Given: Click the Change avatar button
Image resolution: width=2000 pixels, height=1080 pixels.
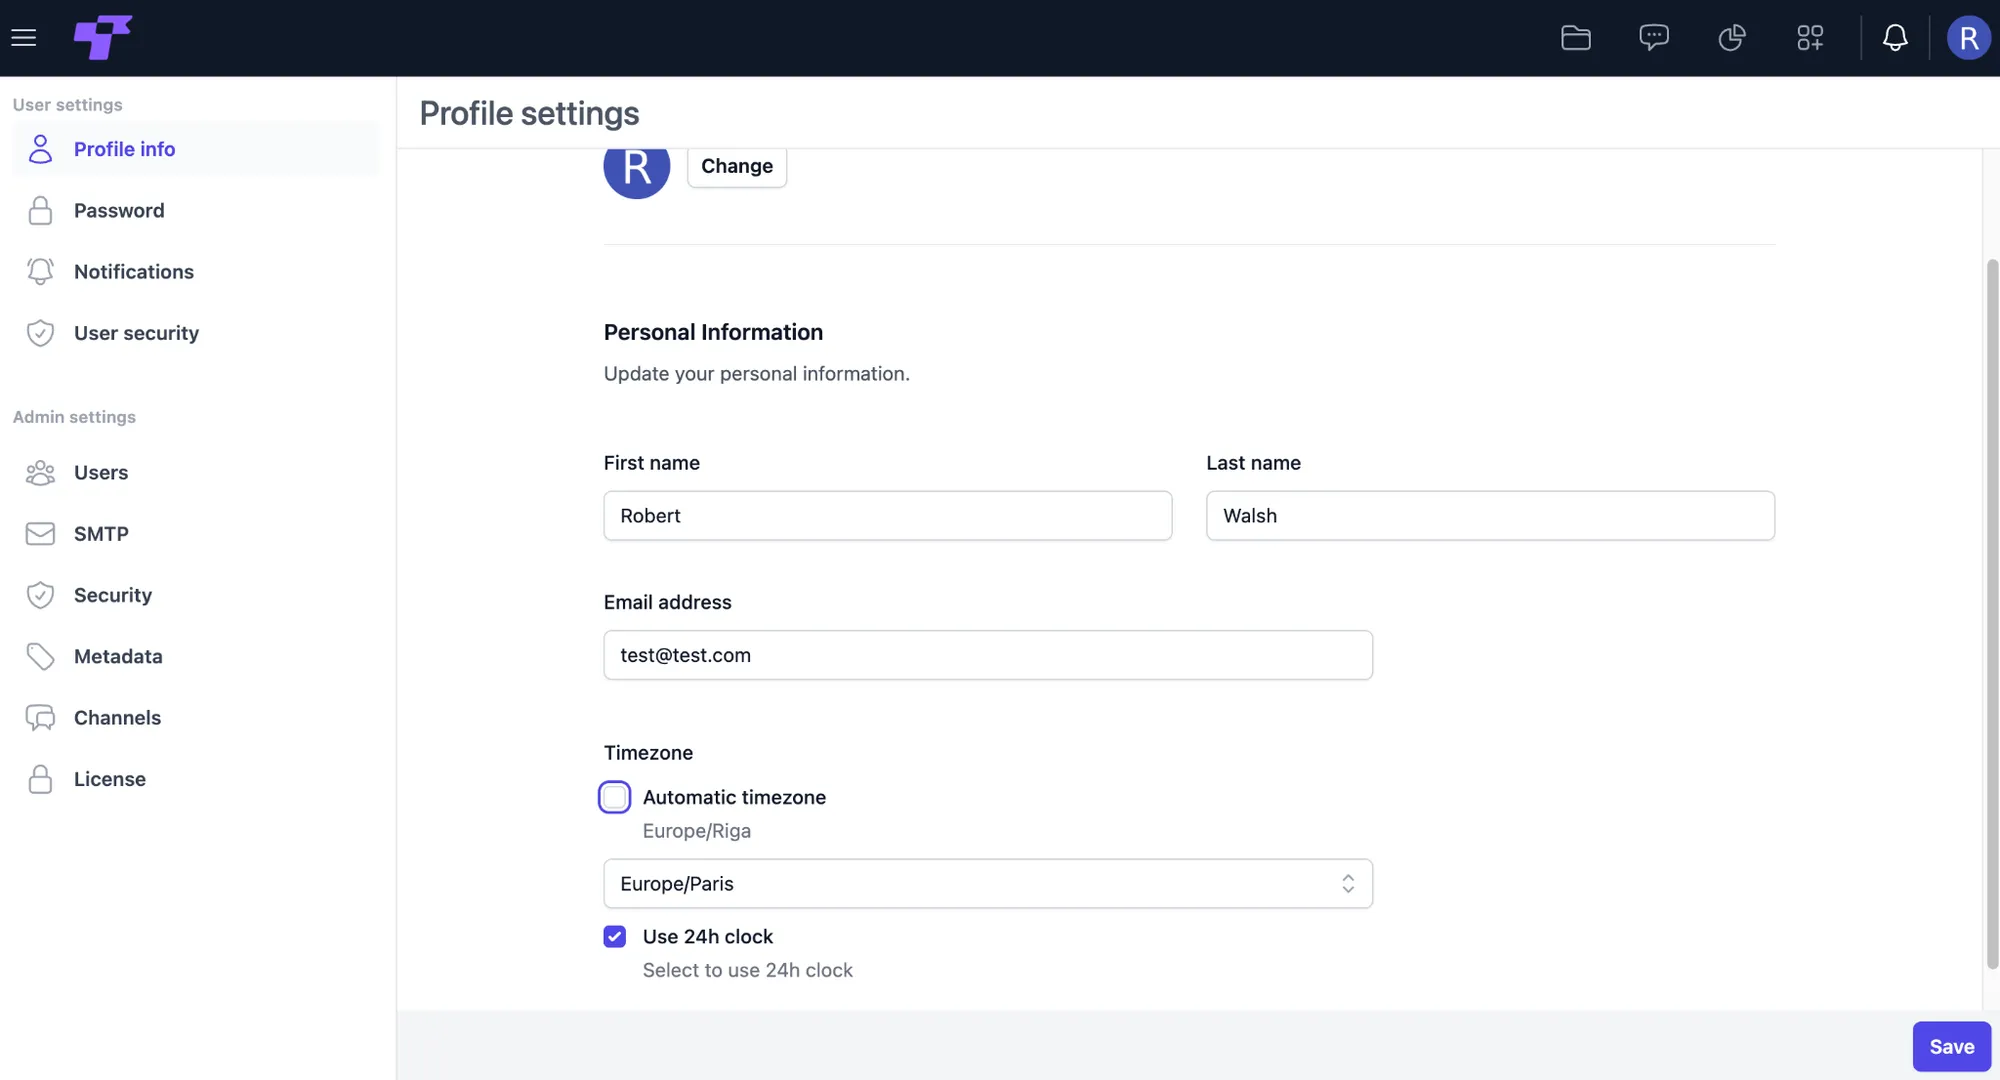Looking at the screenshot, I should pyautogui.click(x=736, y=166).
